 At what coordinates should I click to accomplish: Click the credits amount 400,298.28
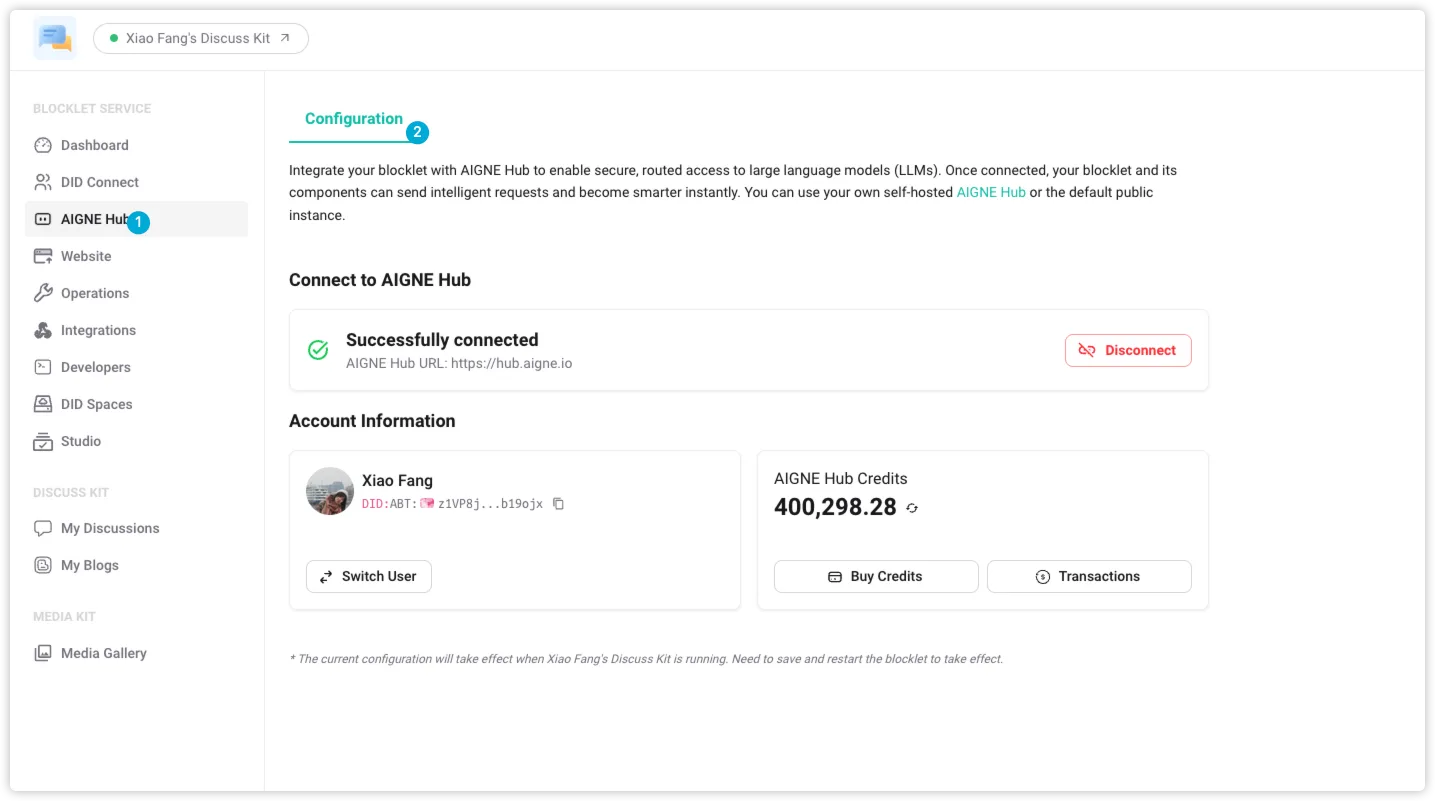[835, 507]
